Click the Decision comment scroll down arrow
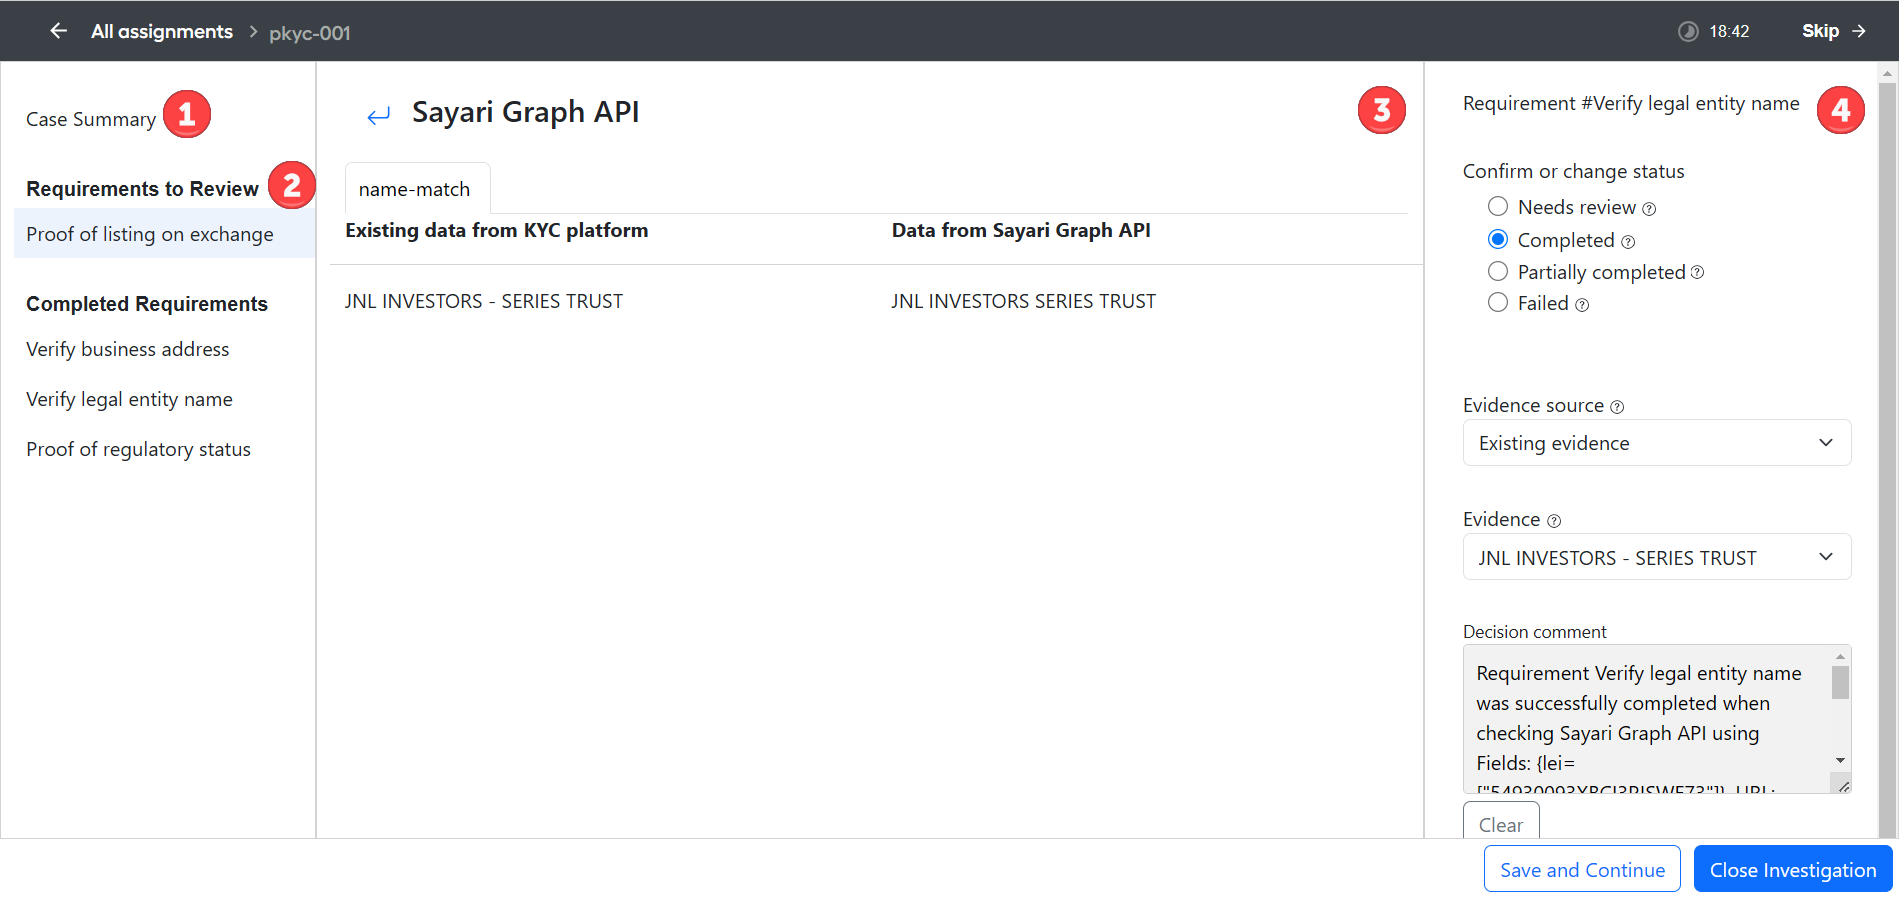The image size is (1899, 912). pyautogui.click(x=1840, y=761)
